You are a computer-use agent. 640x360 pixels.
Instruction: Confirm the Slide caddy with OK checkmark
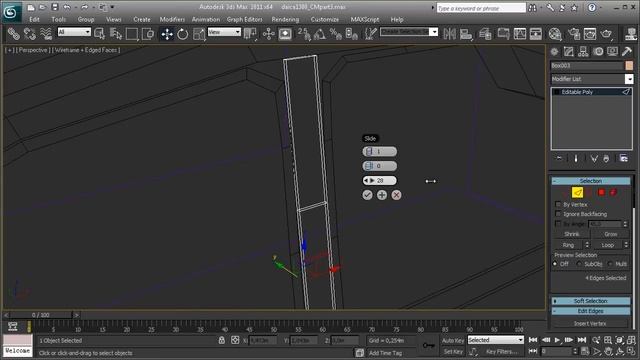[367, 195]
